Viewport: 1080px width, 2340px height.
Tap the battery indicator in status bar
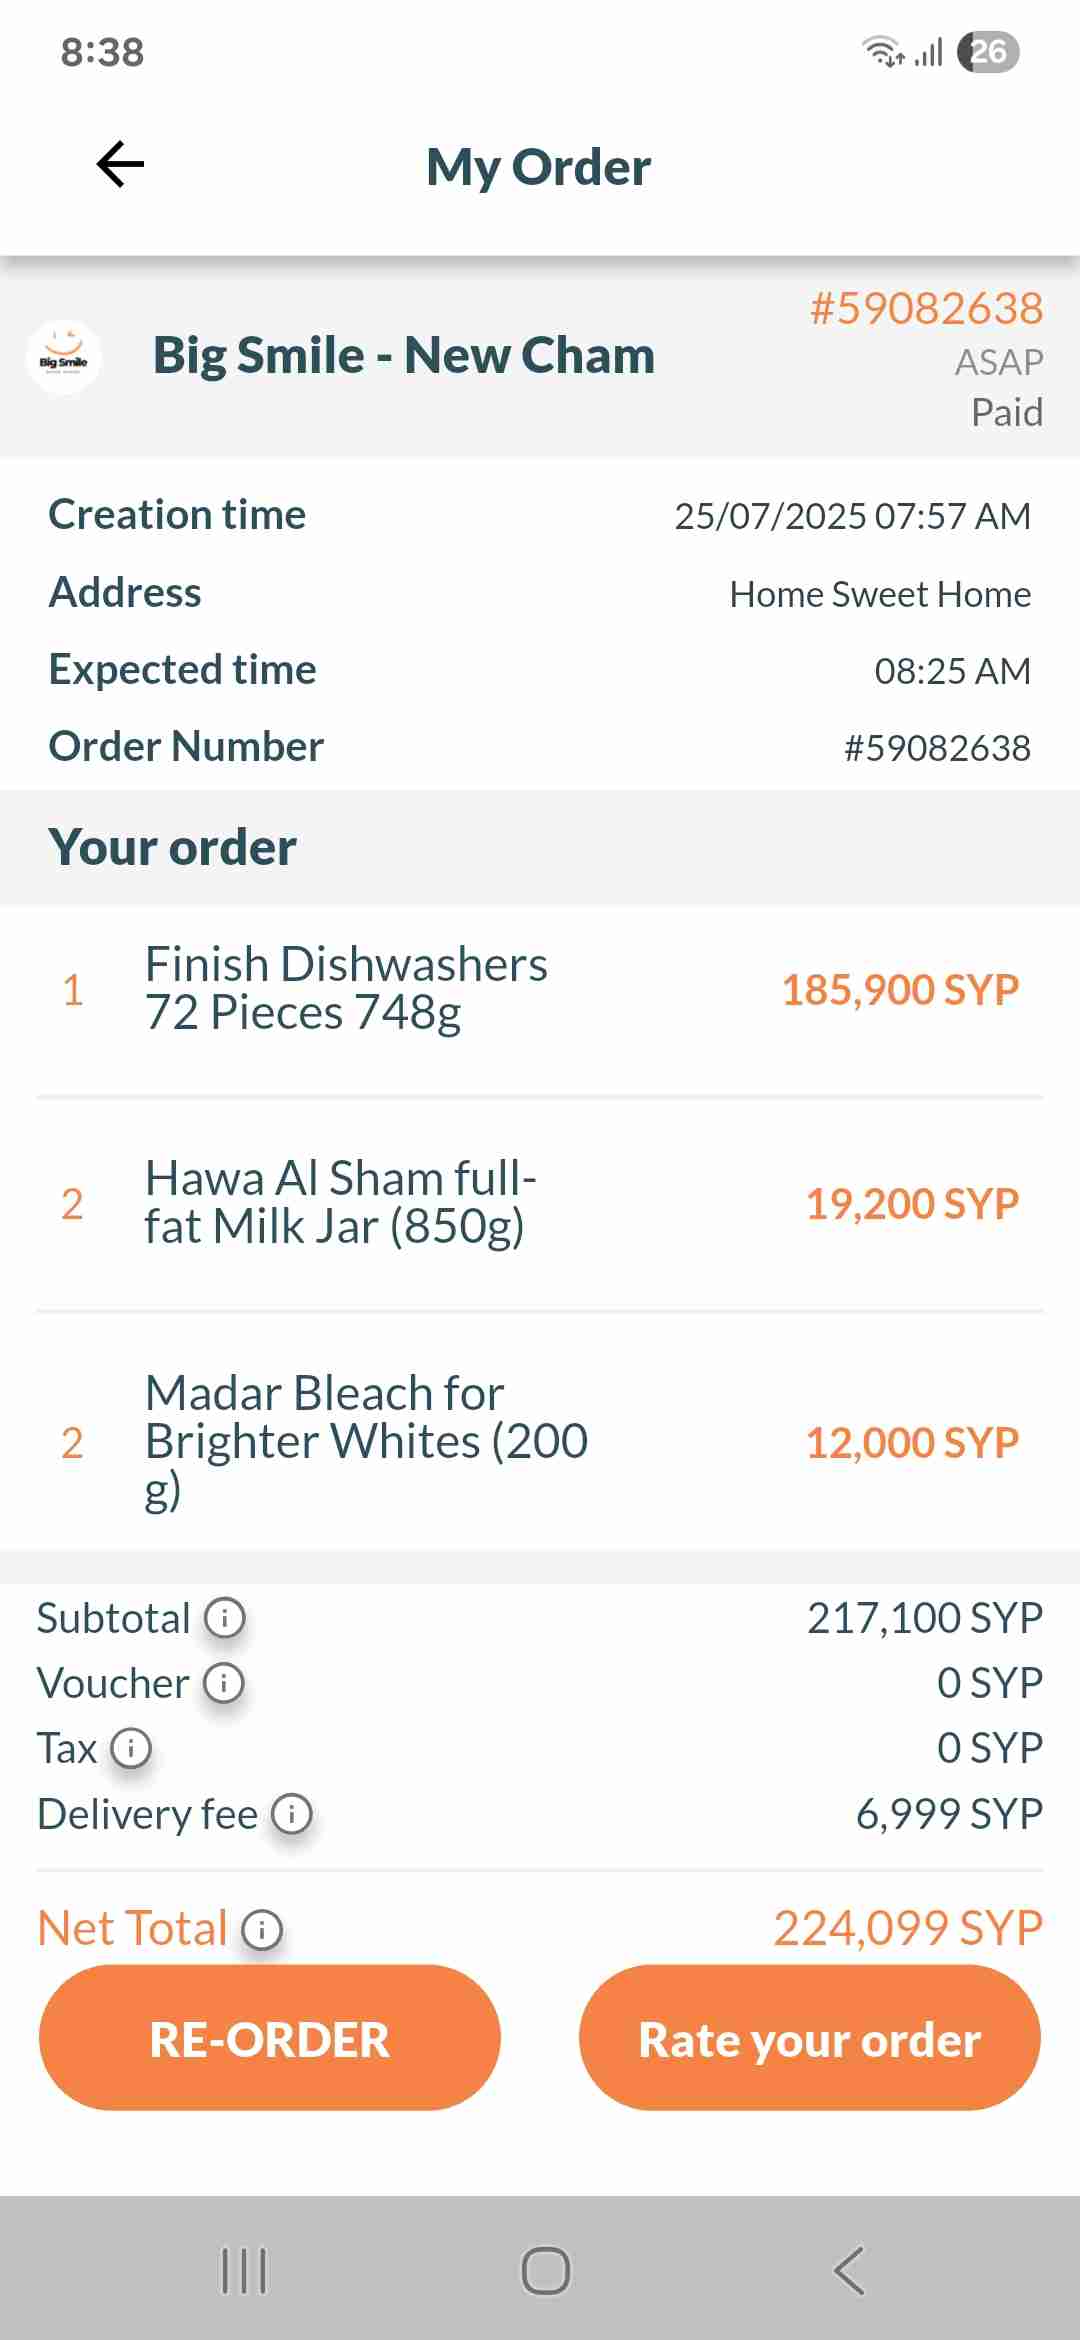(988, 52)
